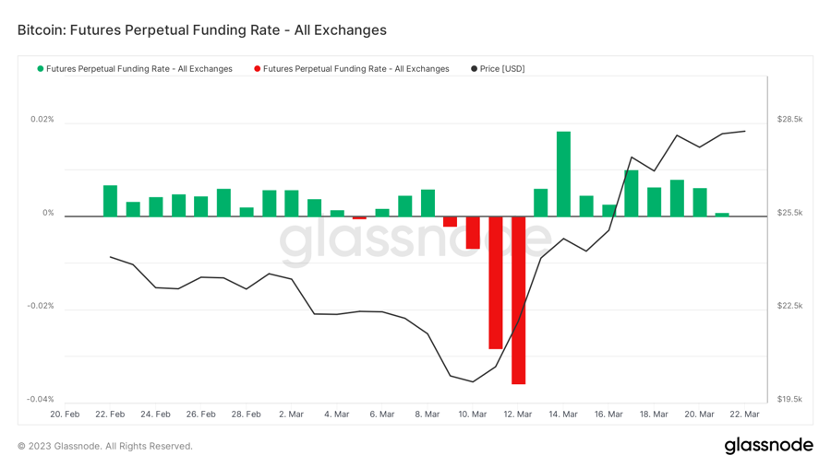Click the '© 2023 Glassnode' copyright text
Image resolution: width=832 pixels, height=468 pixels.
[105, 446]
